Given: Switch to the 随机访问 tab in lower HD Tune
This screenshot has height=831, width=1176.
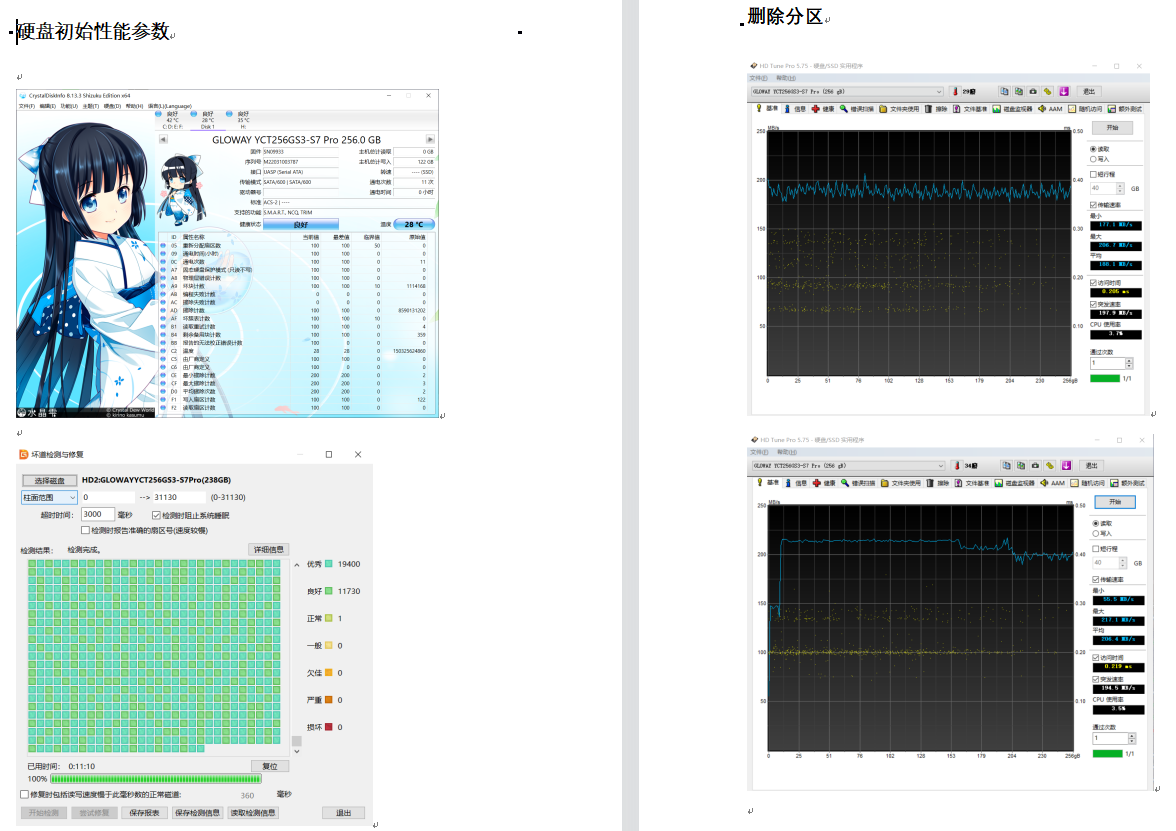Looking at the screenshot, I should [1087, 483].
